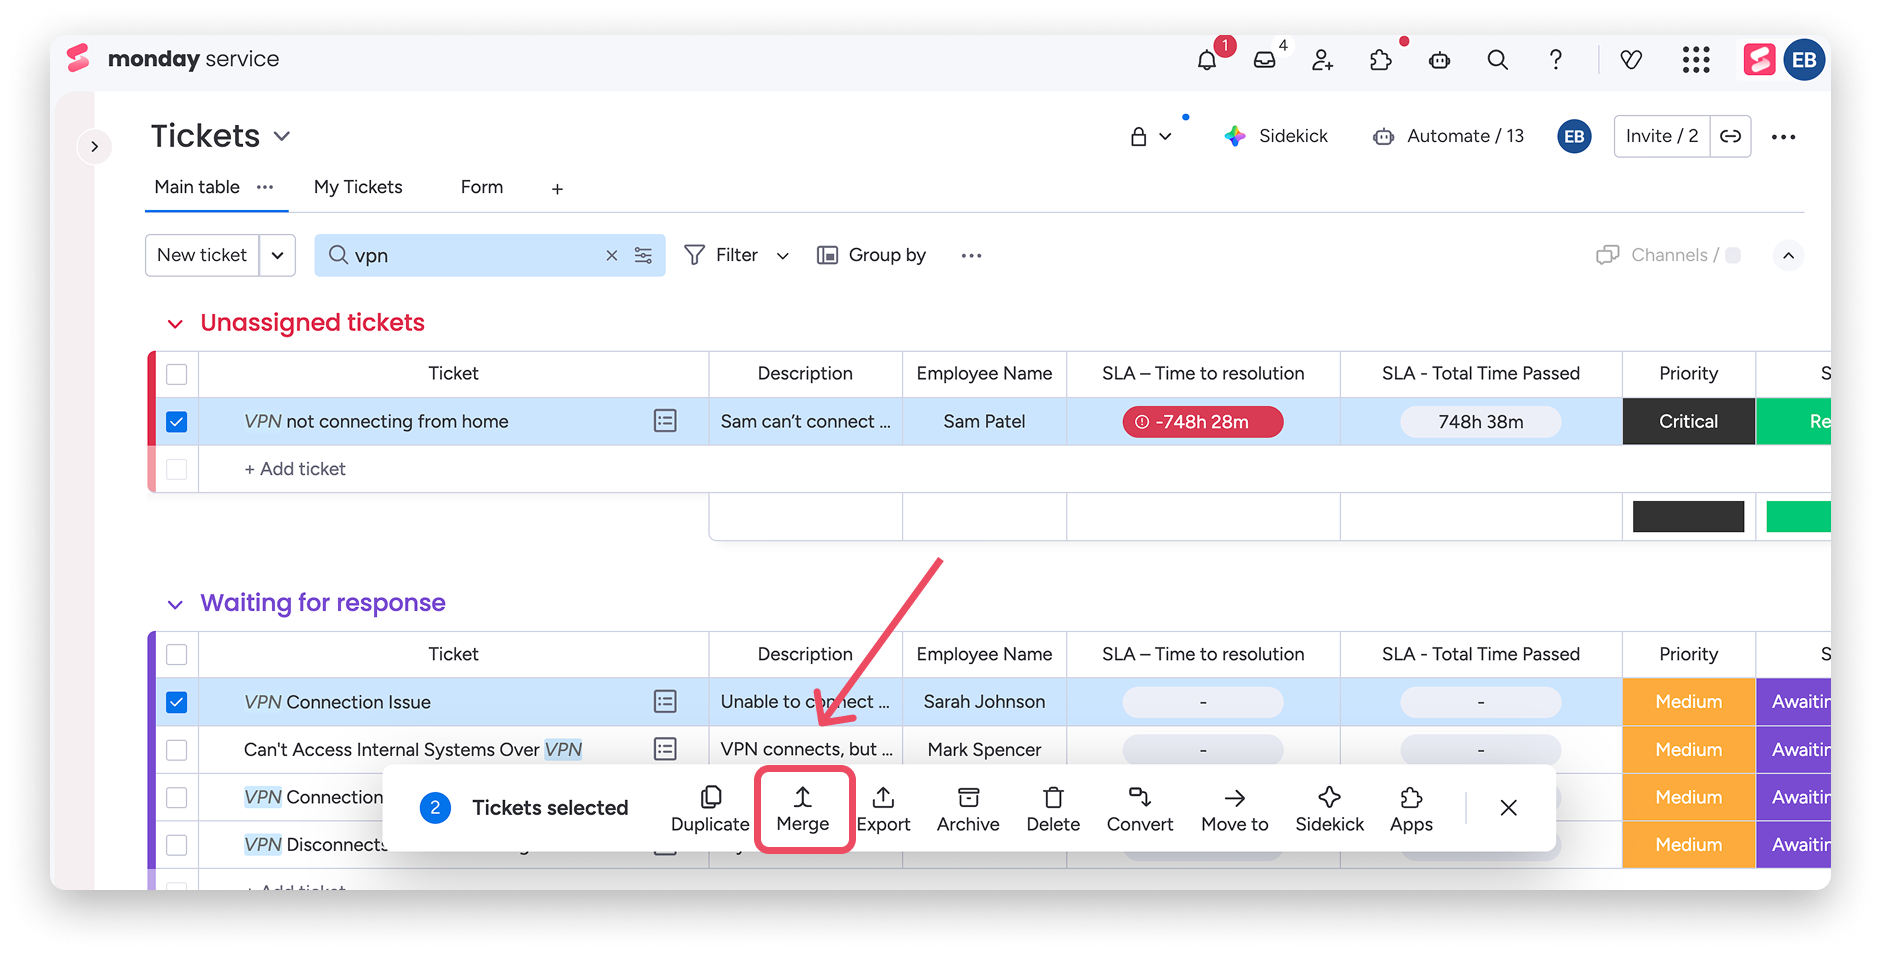Export the selected tickets

(x=883, y=809)
